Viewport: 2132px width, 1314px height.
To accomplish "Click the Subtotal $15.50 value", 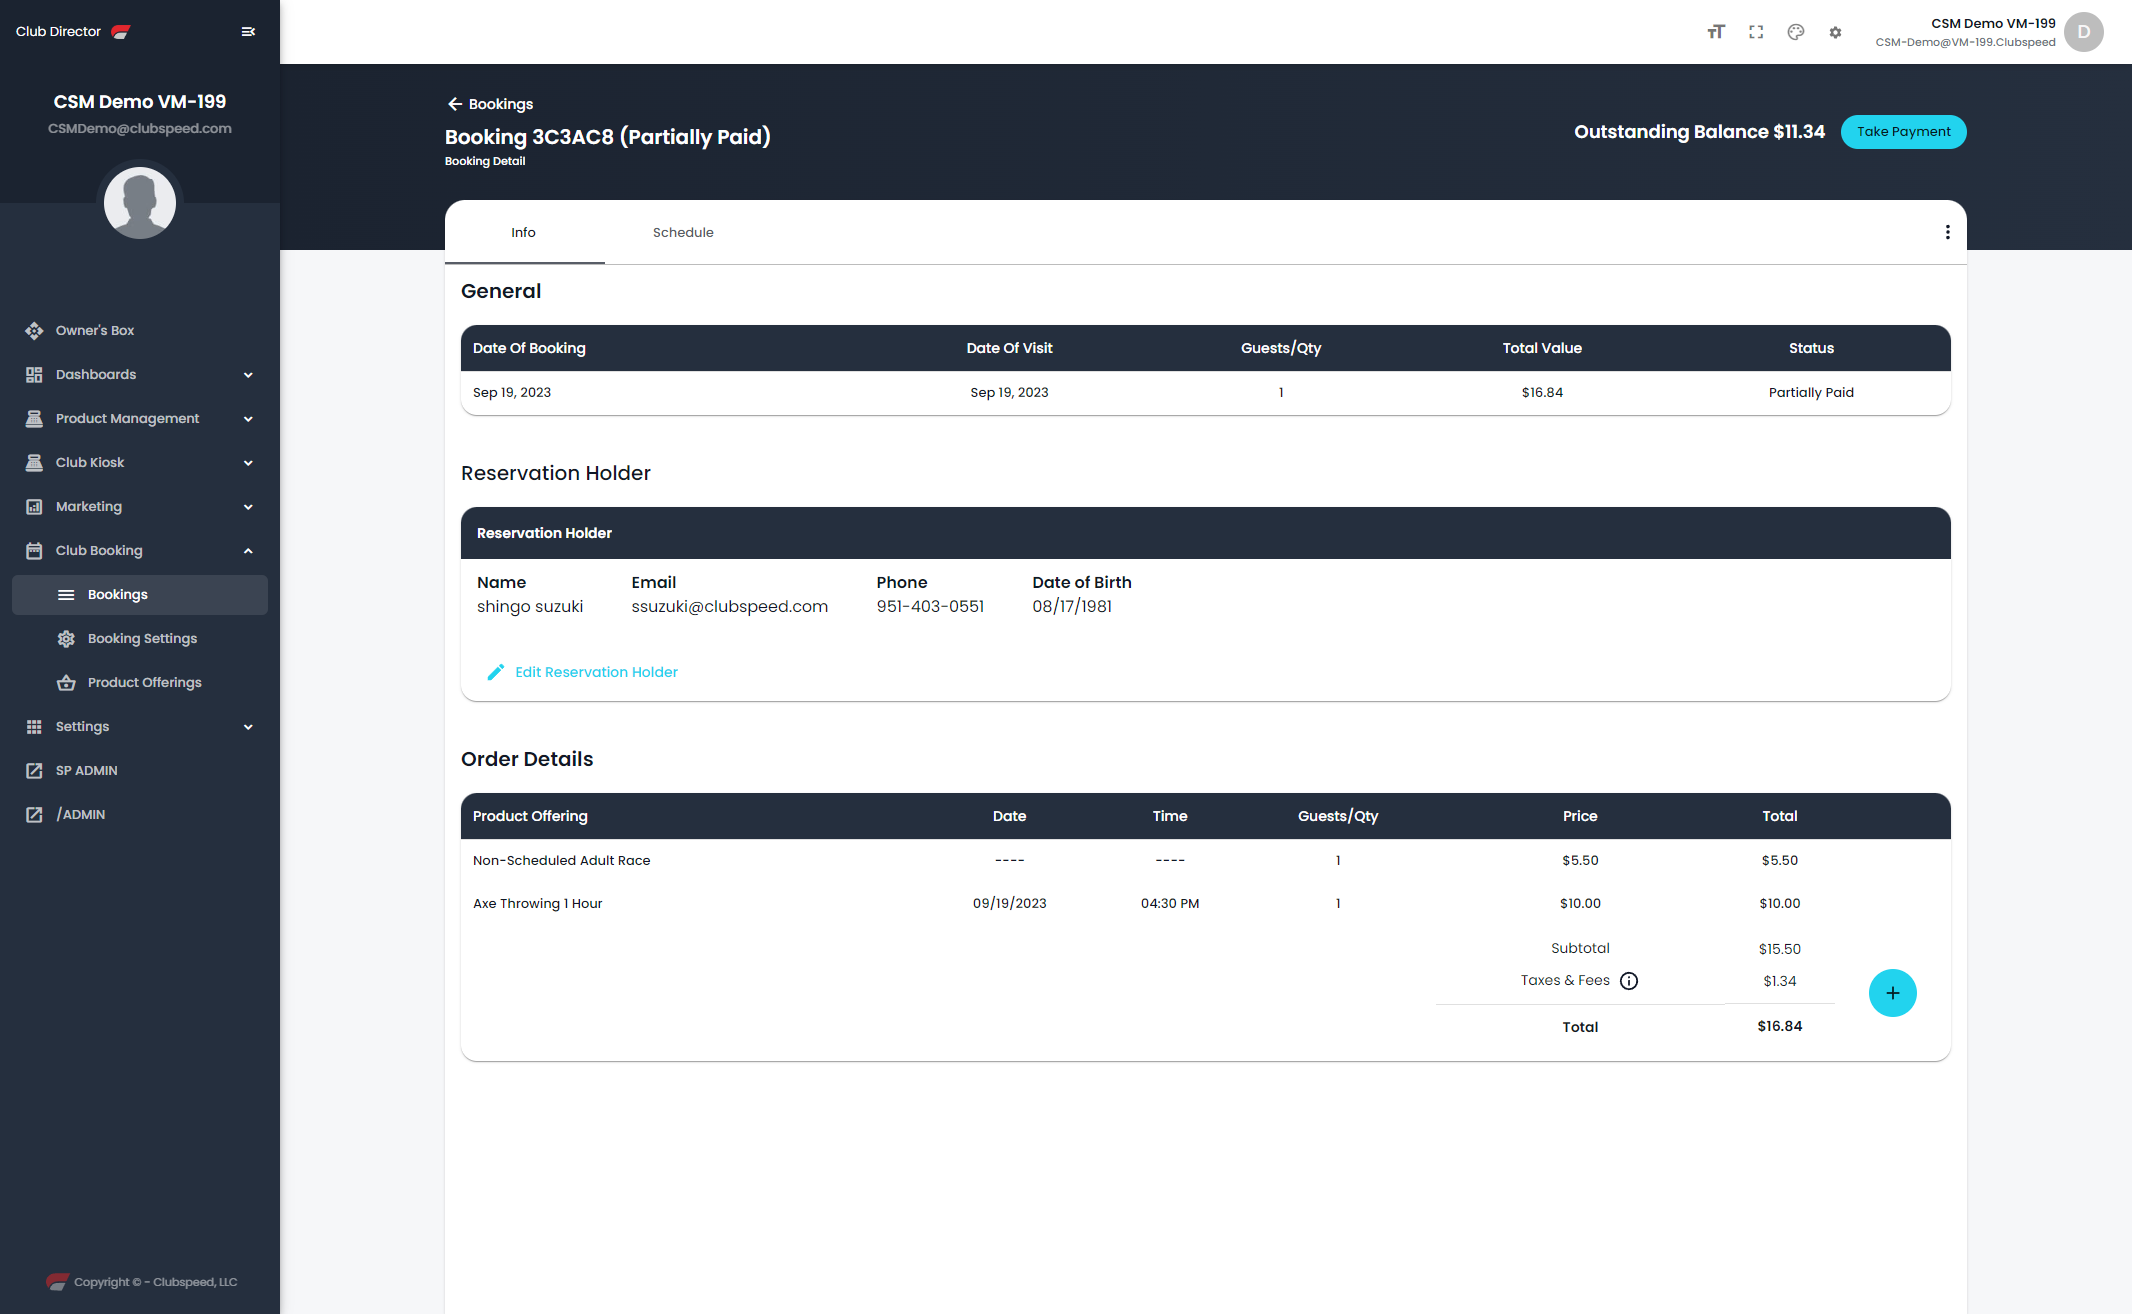I will point(1779,949).
